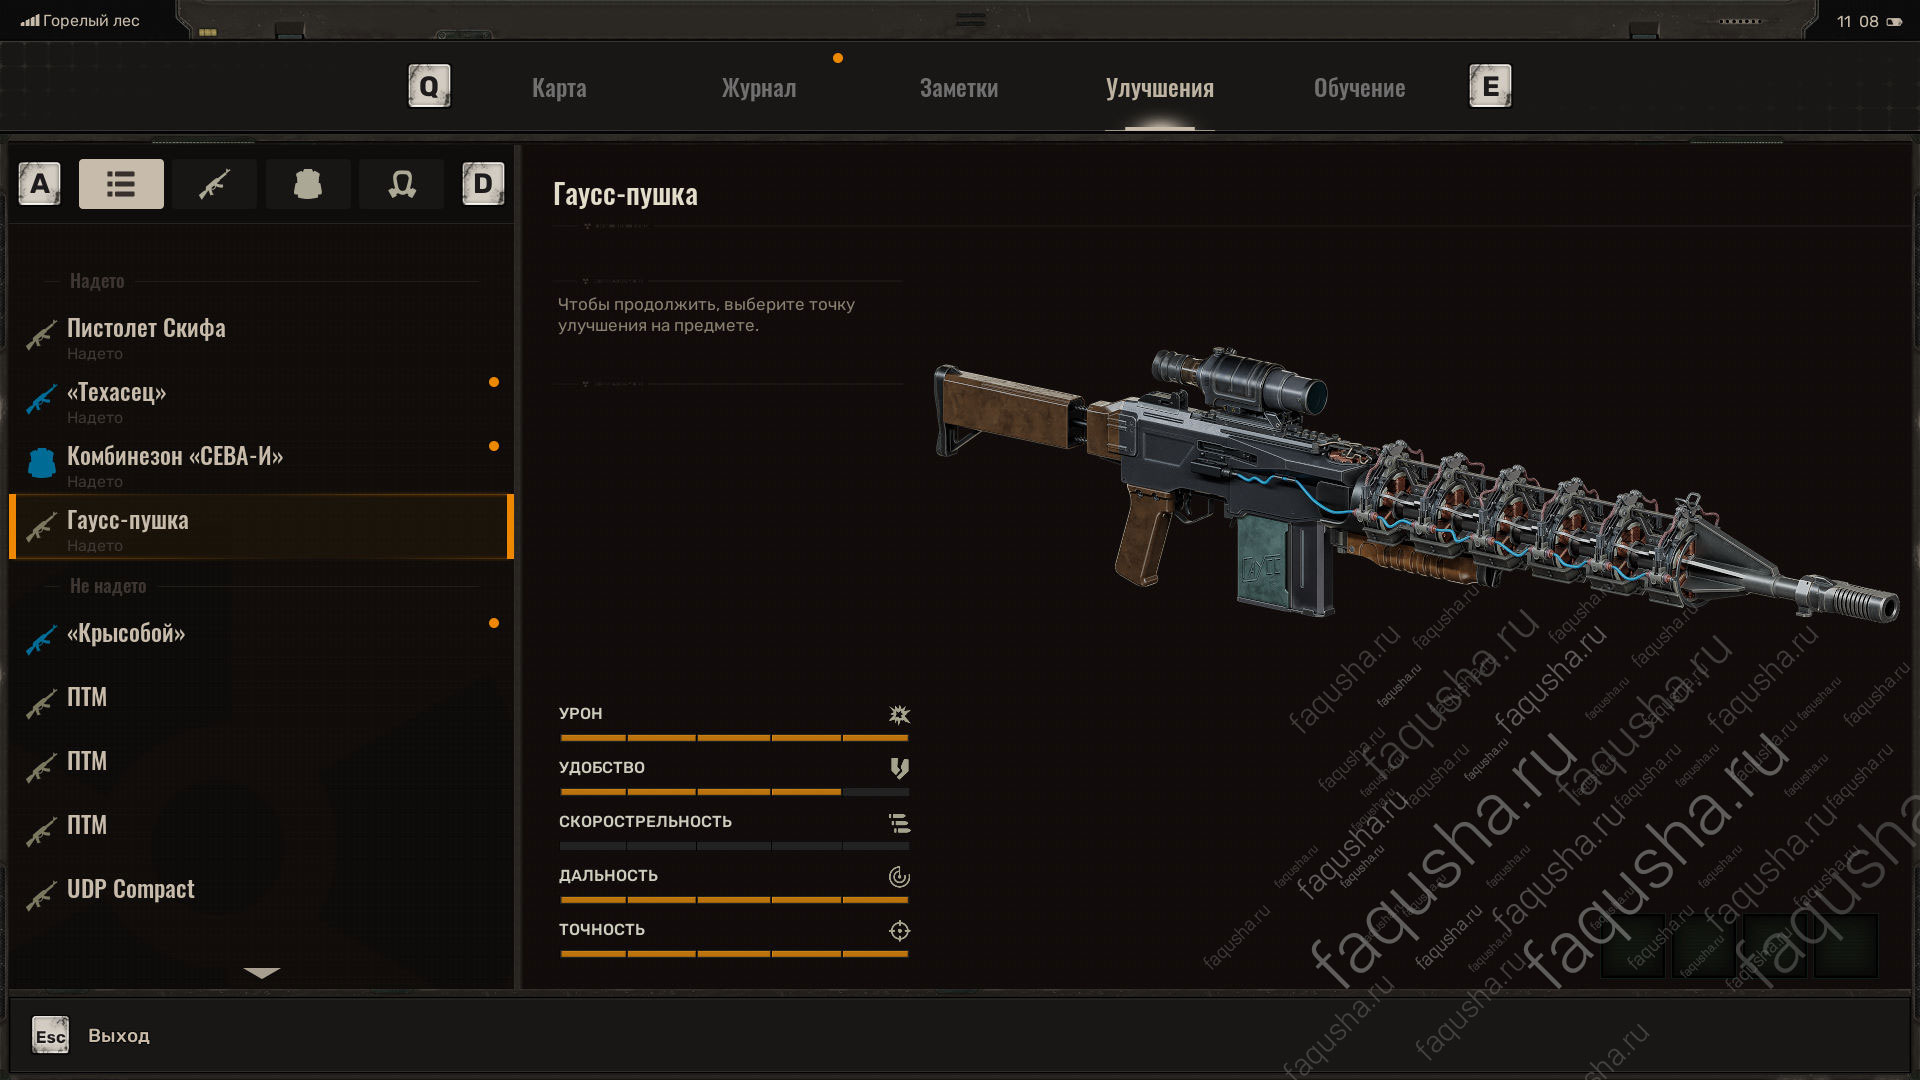Open the Заметки tab
Viewport: 1920px width, 1080px height.
(x=959, y=88)
